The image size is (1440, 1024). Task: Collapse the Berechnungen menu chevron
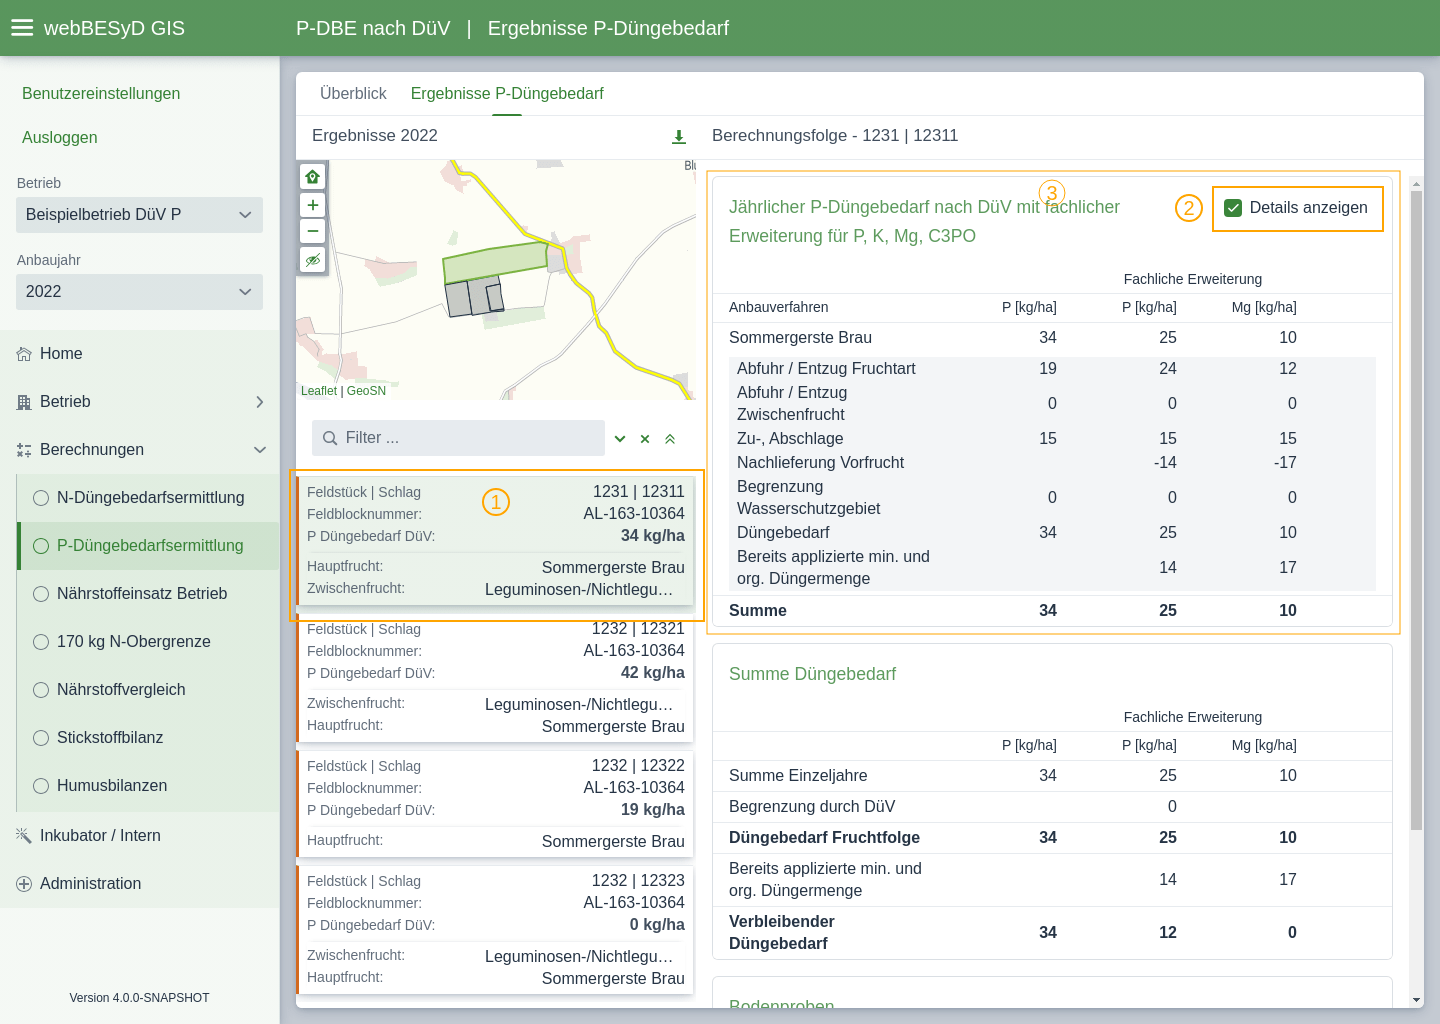pos(260,450)
